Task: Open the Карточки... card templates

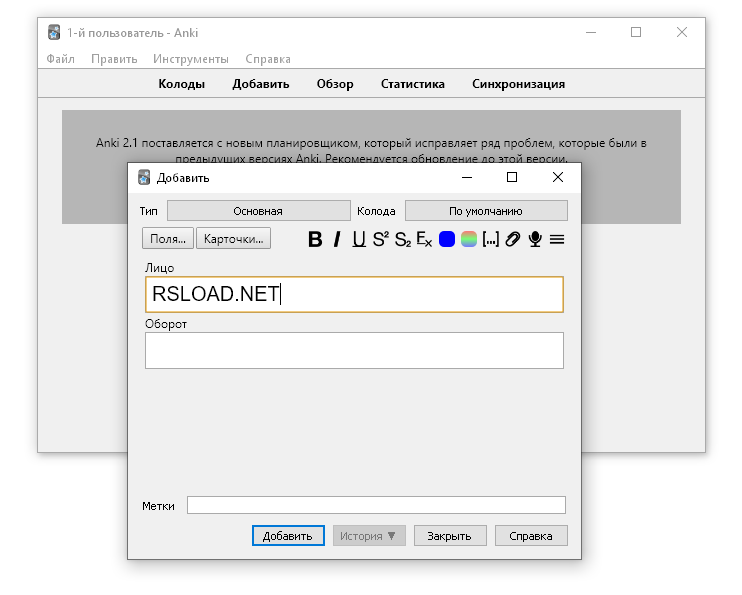Action: pos(233,238)
